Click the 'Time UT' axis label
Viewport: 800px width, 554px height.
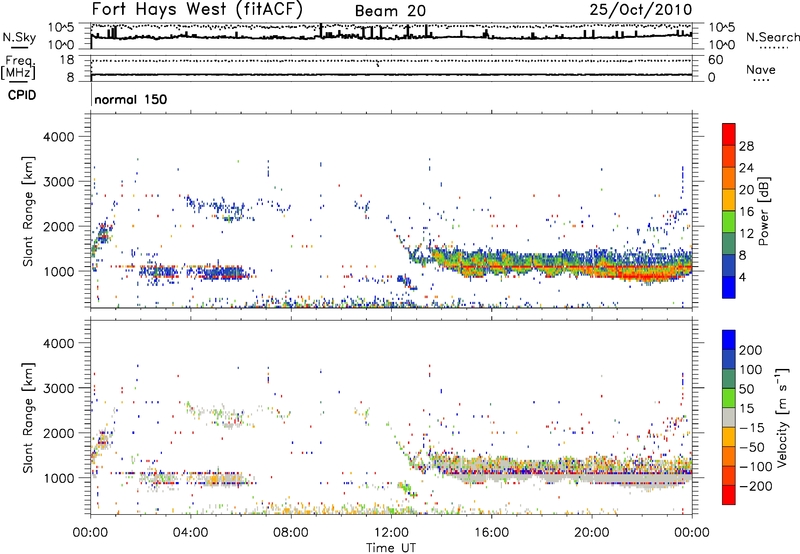click(391, 547)
